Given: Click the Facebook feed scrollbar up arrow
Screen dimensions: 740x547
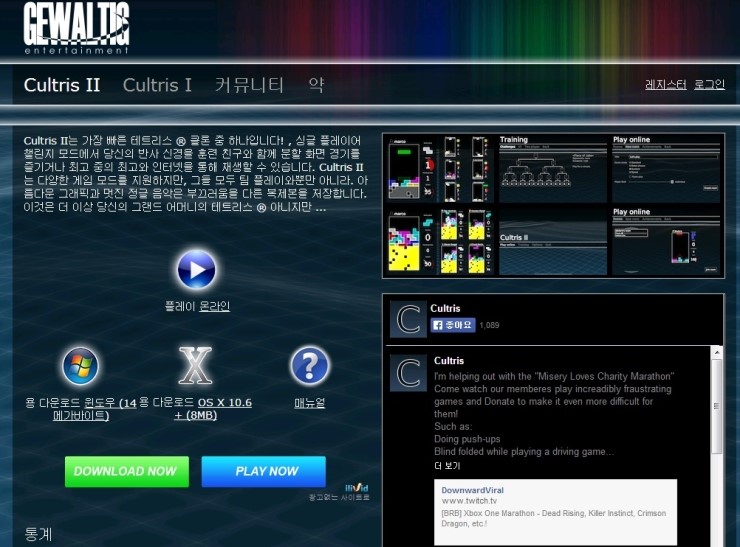Looking at the screenshot, I should coord(717,352).
